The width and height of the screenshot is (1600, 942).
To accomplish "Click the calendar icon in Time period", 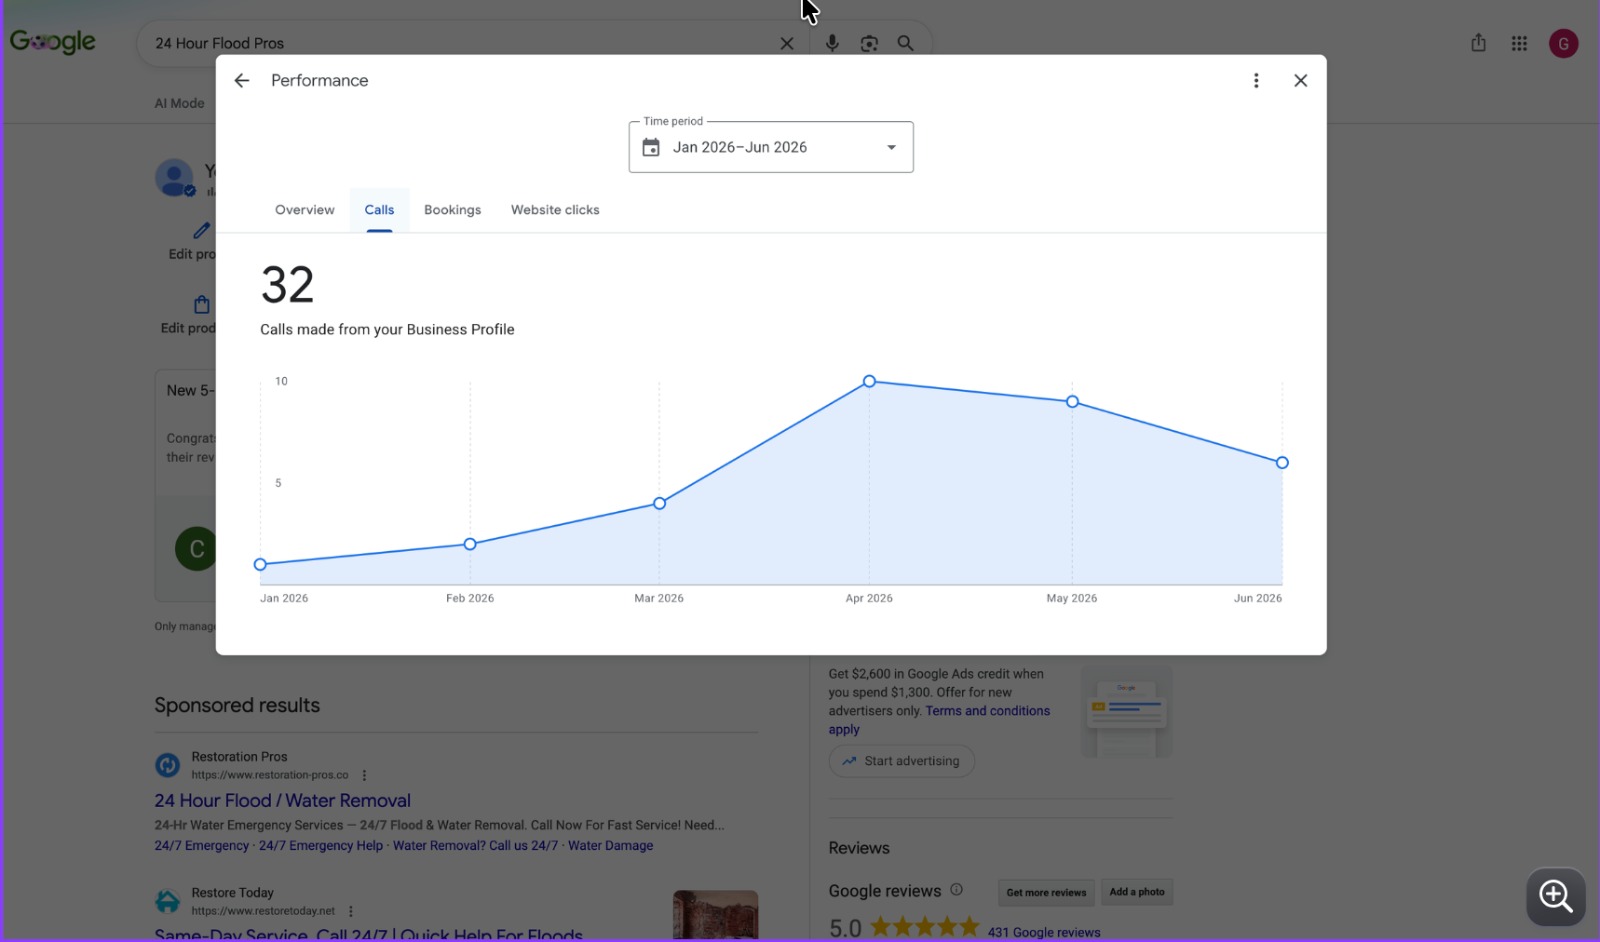I will [651, 148].
